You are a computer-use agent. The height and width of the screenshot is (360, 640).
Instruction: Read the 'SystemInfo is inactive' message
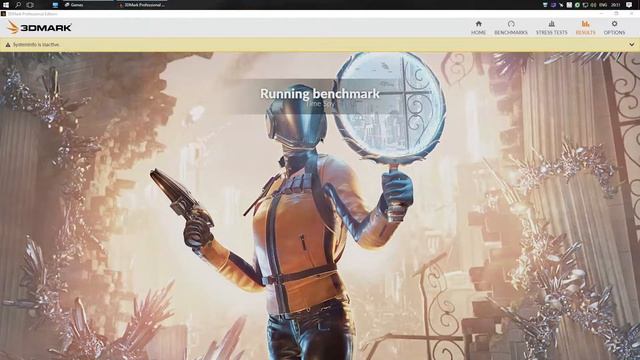(36, 45)
